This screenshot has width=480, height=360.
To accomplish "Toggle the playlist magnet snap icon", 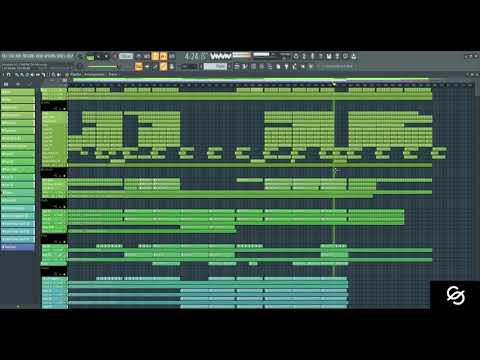I will [x=9, y=75].
